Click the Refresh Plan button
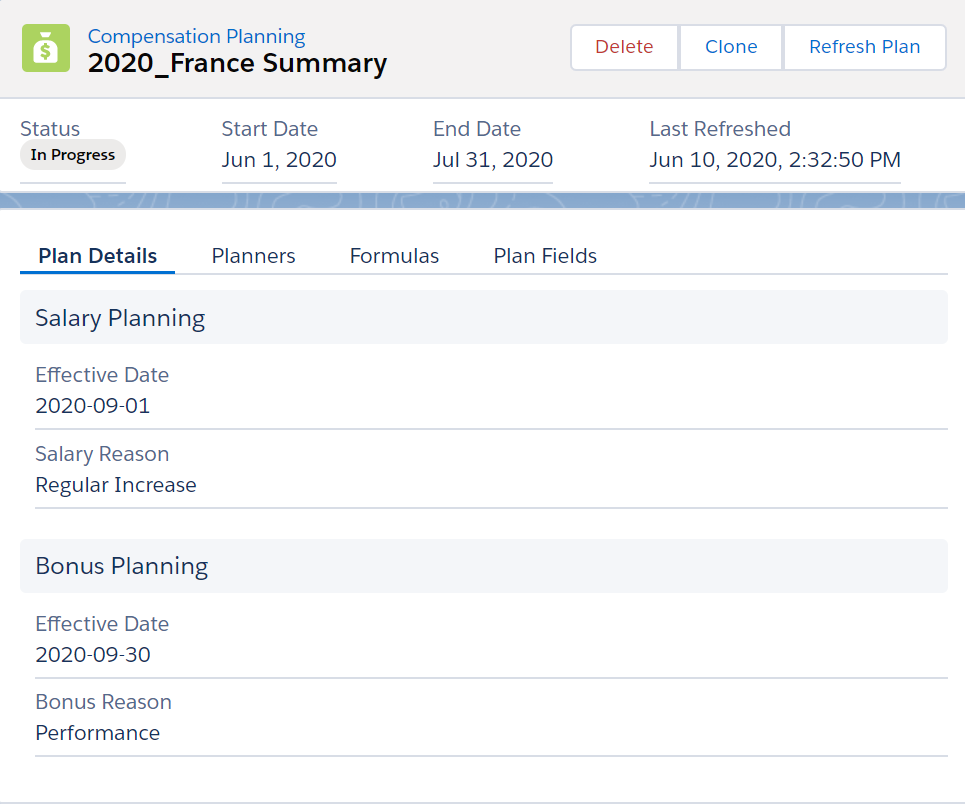The height and width of the screenshot is (804, 965). click(864, 47)
